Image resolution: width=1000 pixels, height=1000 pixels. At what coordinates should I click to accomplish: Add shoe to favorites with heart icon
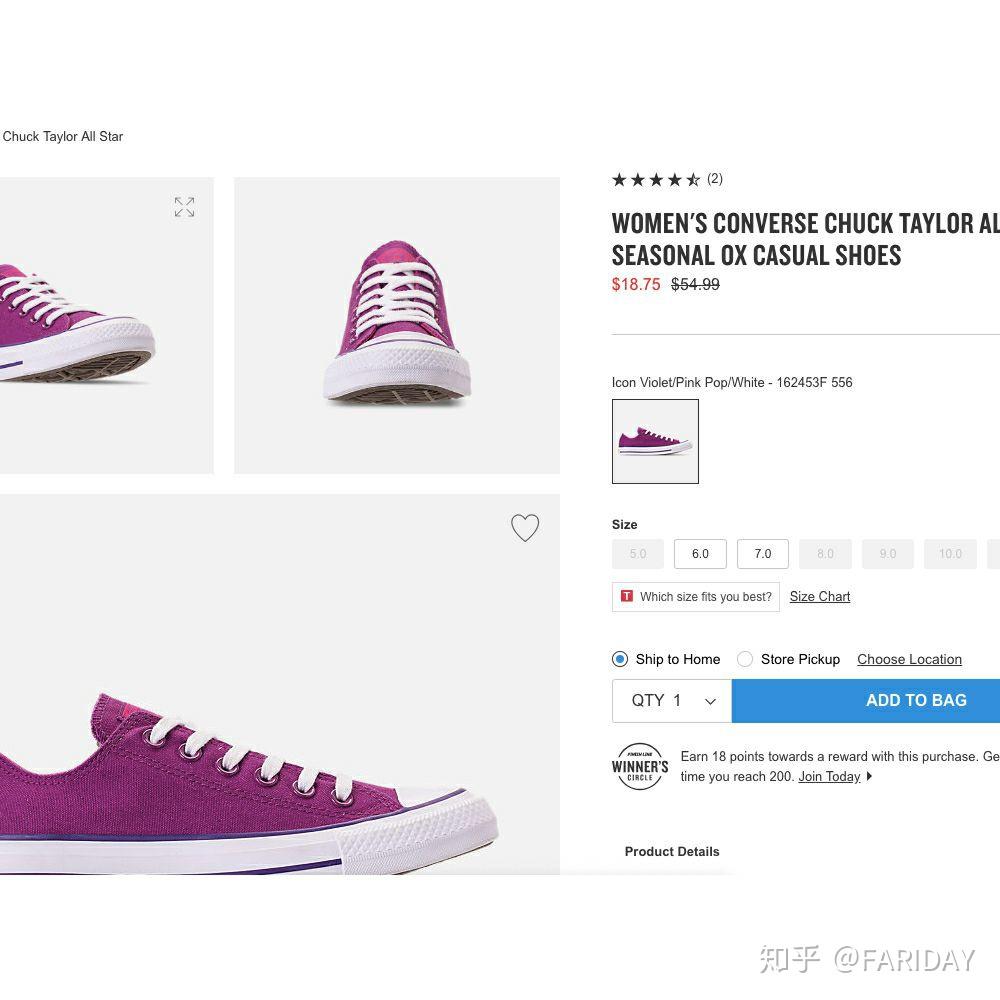click(525, 528)
